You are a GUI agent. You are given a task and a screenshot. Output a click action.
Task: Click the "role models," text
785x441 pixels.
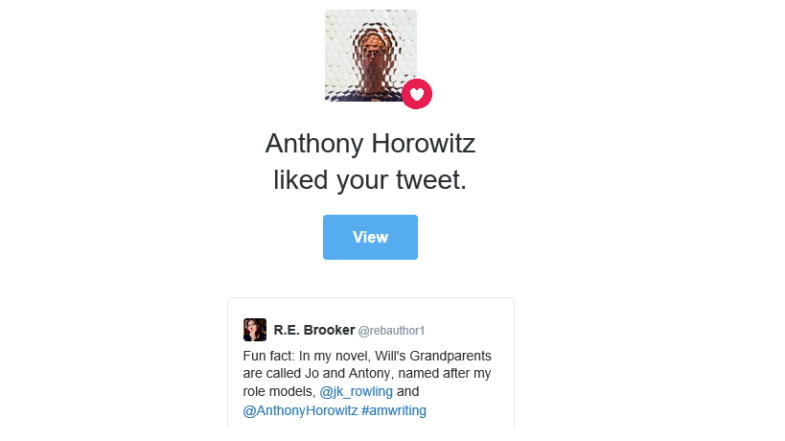click(x=279, y=391)
